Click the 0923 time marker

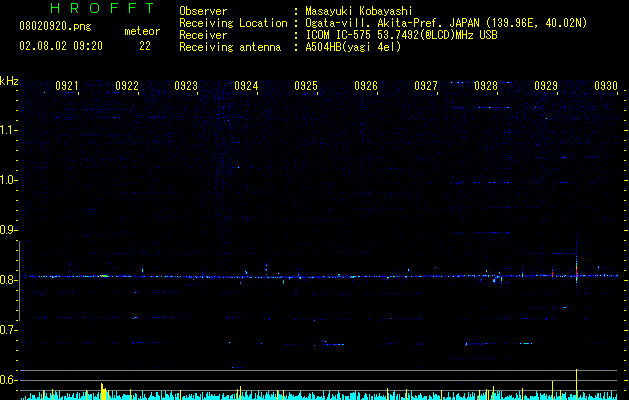coord(186,86)
